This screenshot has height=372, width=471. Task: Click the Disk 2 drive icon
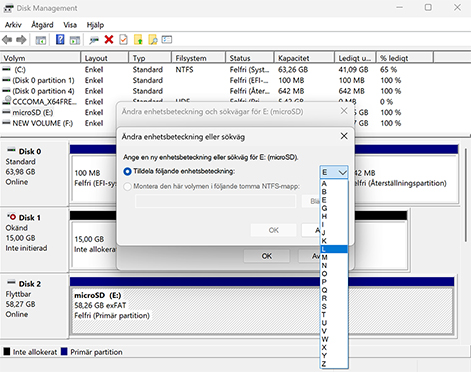tap(11, 283)
